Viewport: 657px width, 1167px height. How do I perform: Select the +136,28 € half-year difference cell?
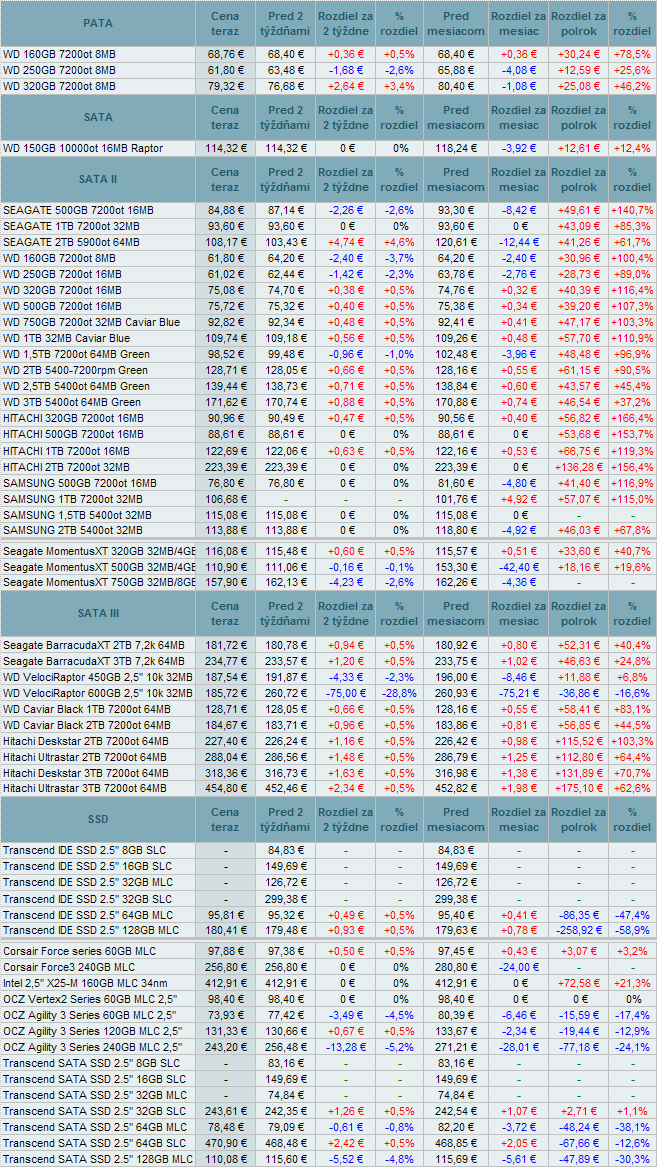coord(578,467)
